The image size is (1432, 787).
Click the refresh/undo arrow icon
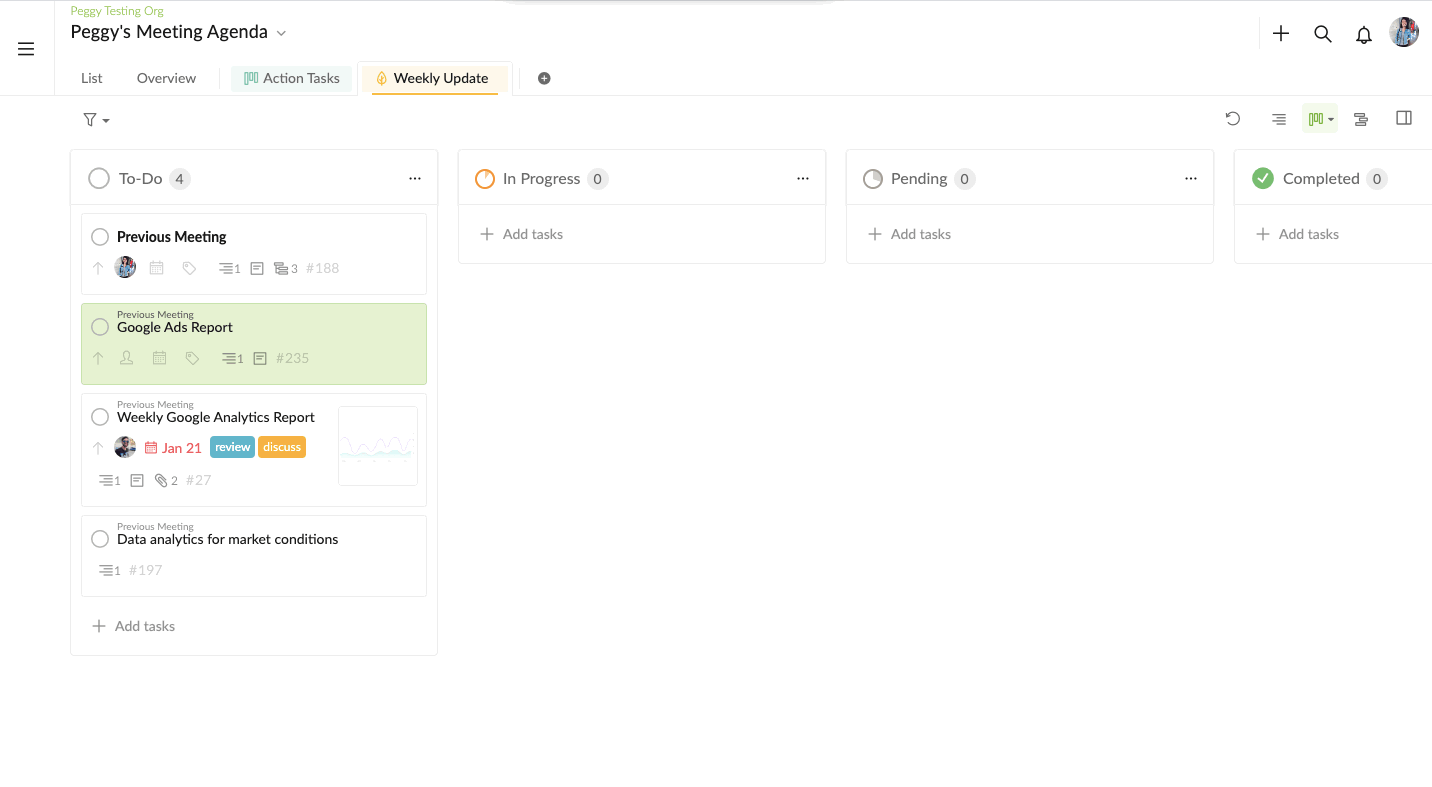pos(1233,119)
